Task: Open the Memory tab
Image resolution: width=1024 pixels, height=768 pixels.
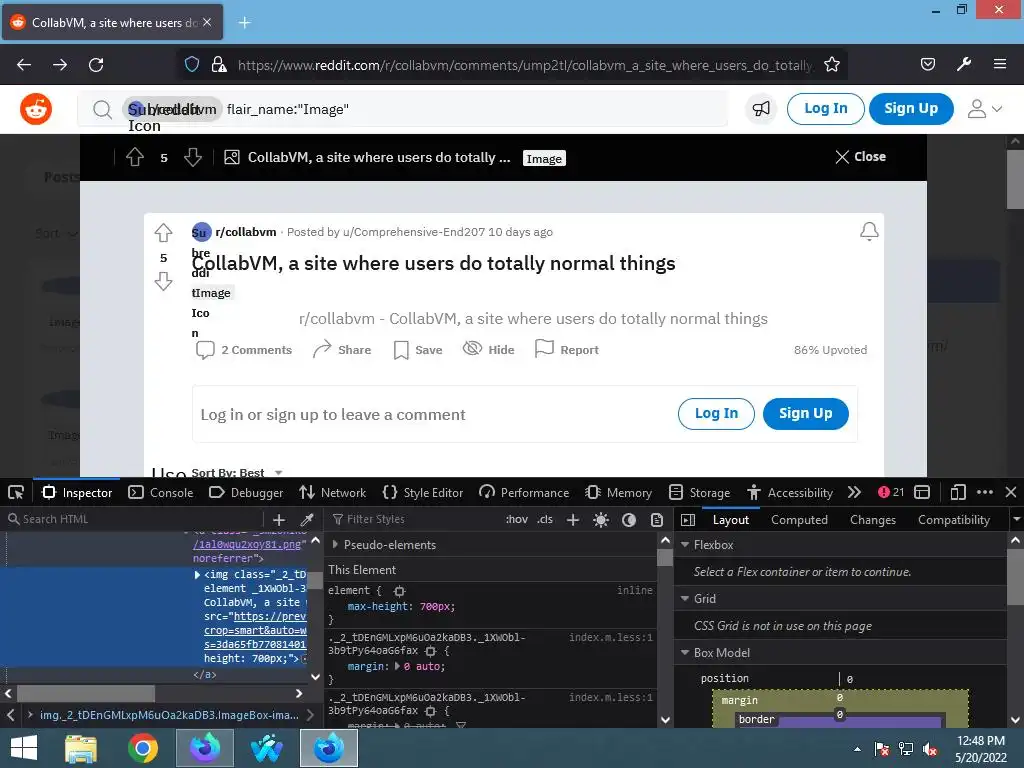Action: [619, 492]
